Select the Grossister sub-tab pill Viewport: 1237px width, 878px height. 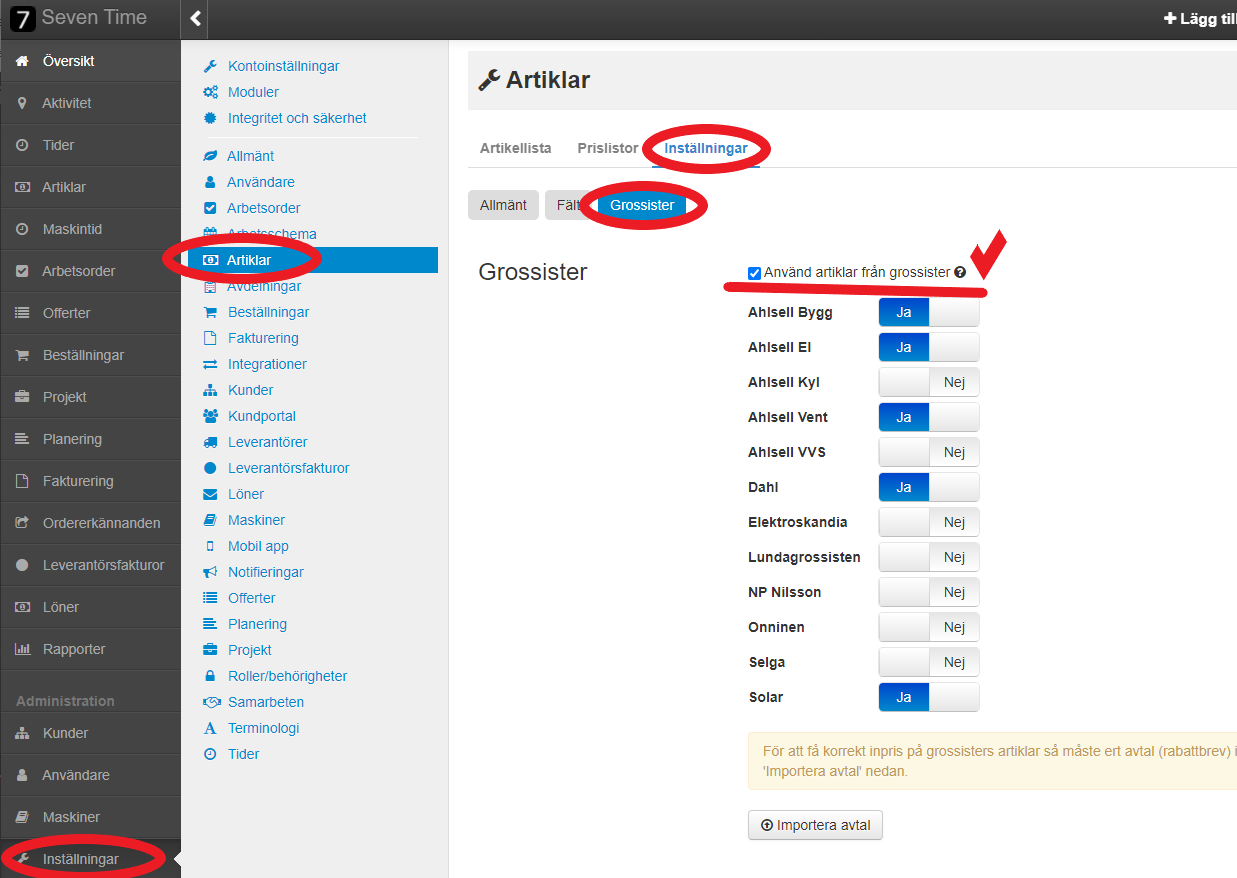[642, 205]
